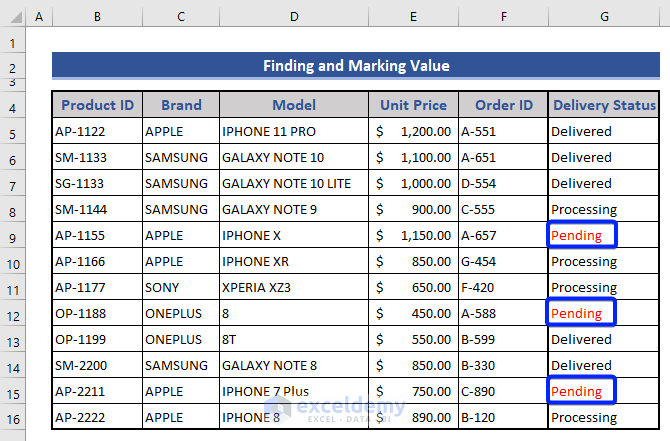This screenshot has height=441, width=670.
Task: Click the 'Product ID' header cell
Action: point(97,105)
